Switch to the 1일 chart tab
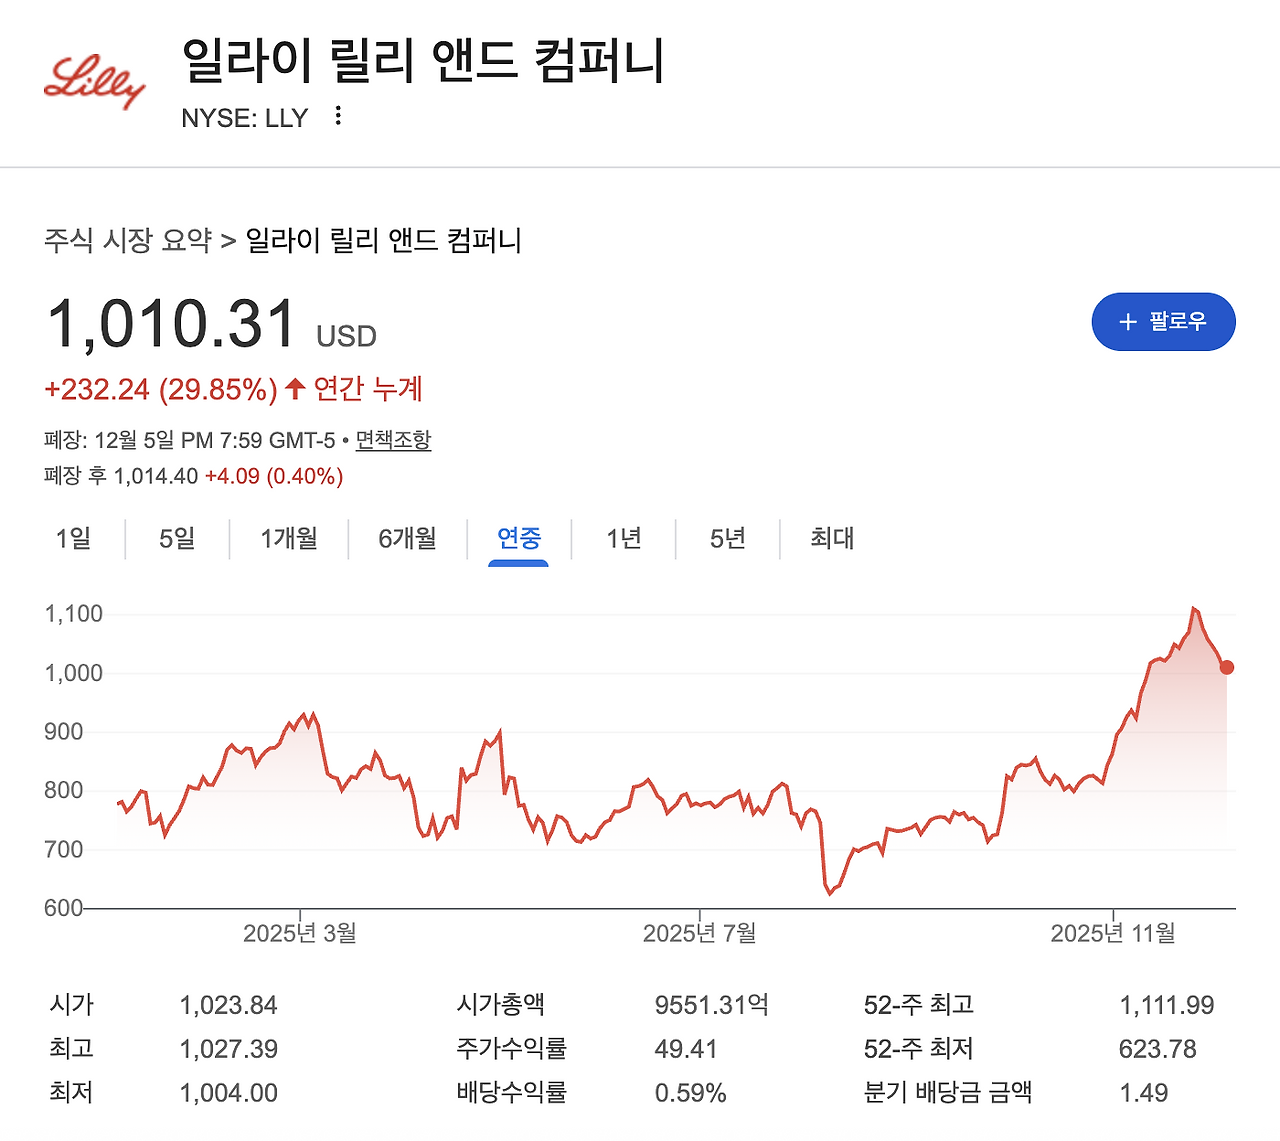 pos(74,539)
